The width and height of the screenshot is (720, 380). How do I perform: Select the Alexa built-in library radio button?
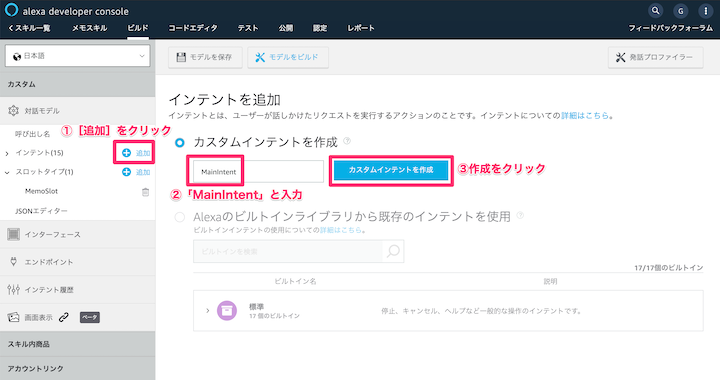(180, 217)
